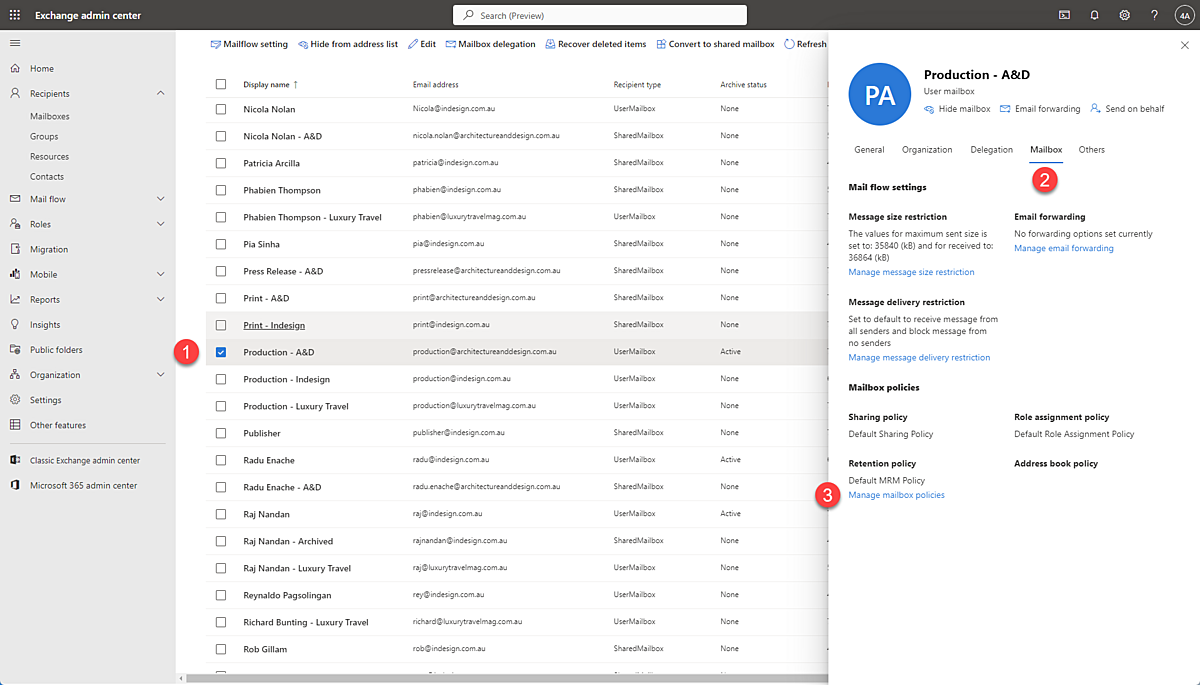Expand the Mail flow section chevron
This screenshot has width=1200, height=685.
click(x=161, y=199)
